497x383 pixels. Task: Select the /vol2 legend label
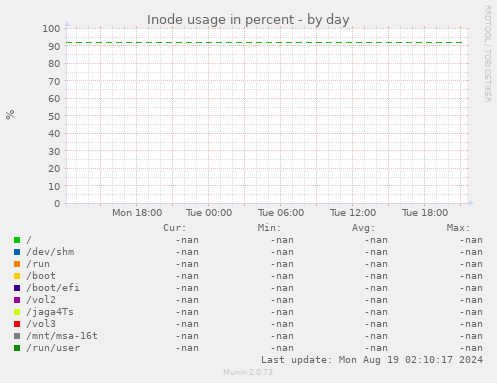pos(41,300)
